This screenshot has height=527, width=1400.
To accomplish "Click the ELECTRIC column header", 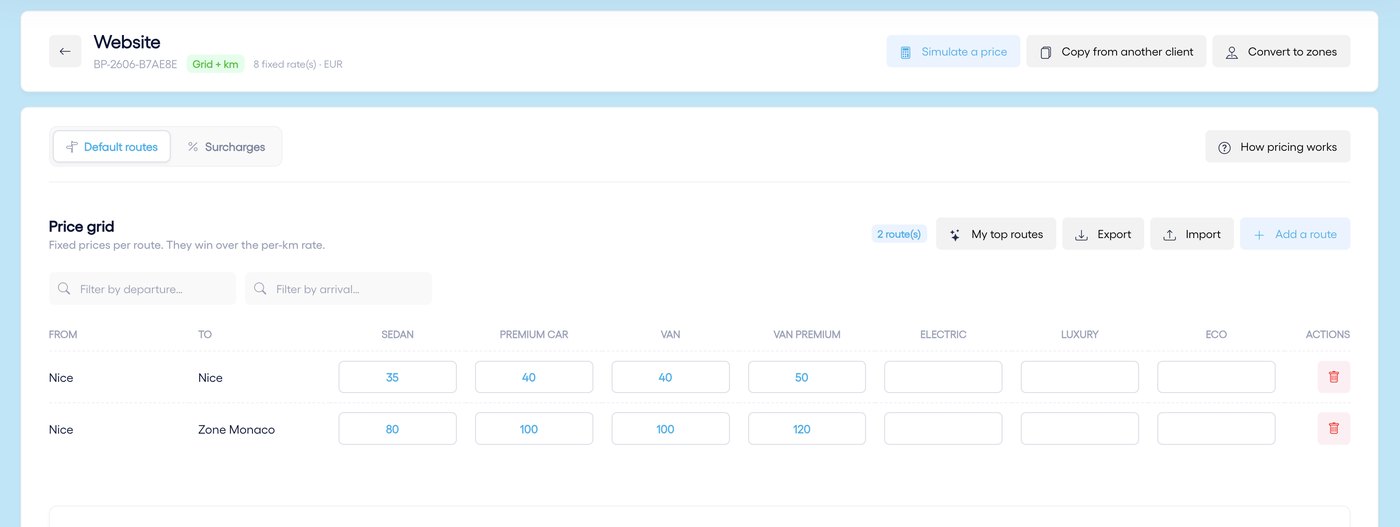I will click(x=943, y=334).
